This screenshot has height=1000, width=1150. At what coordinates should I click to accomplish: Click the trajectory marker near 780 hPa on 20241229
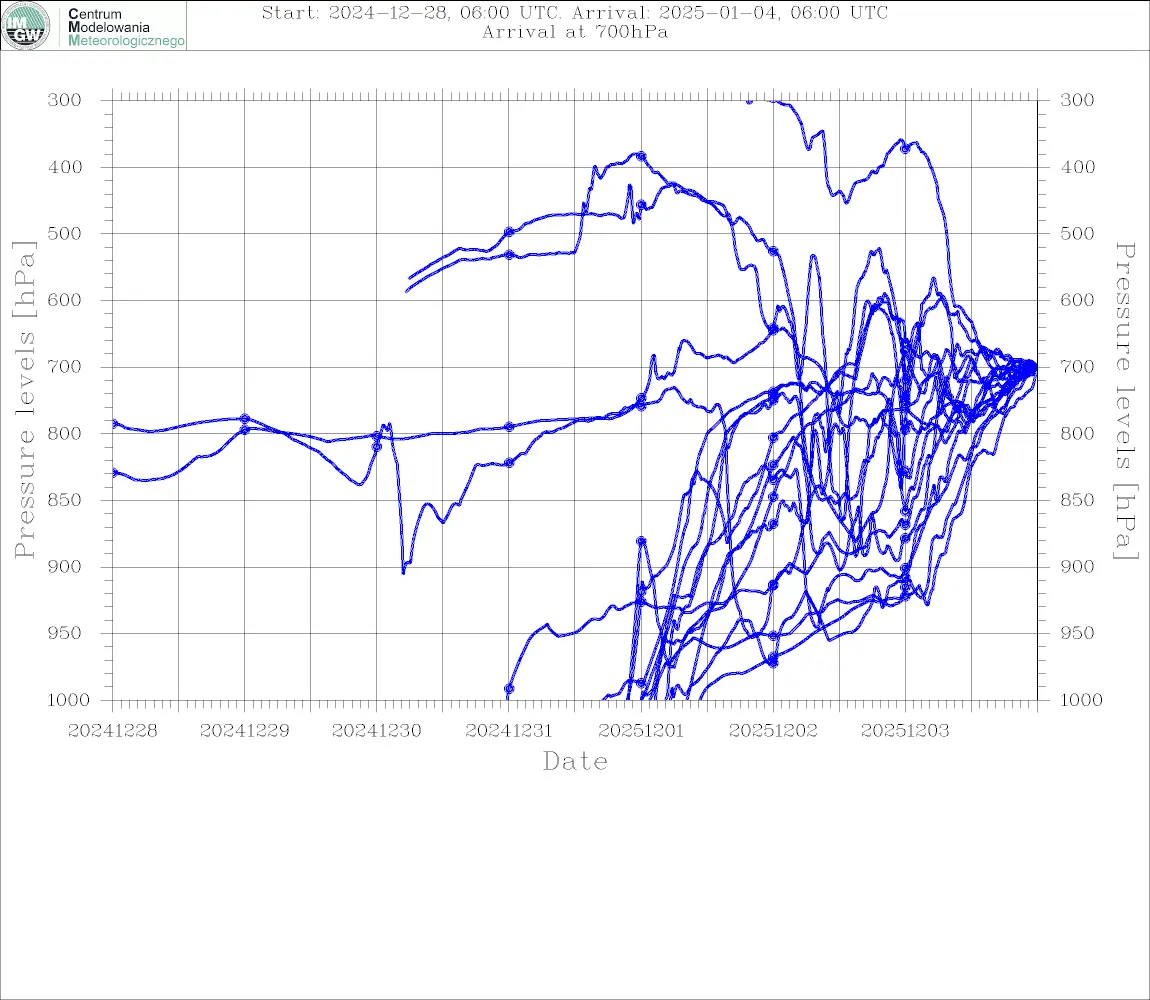coord(245,418)
